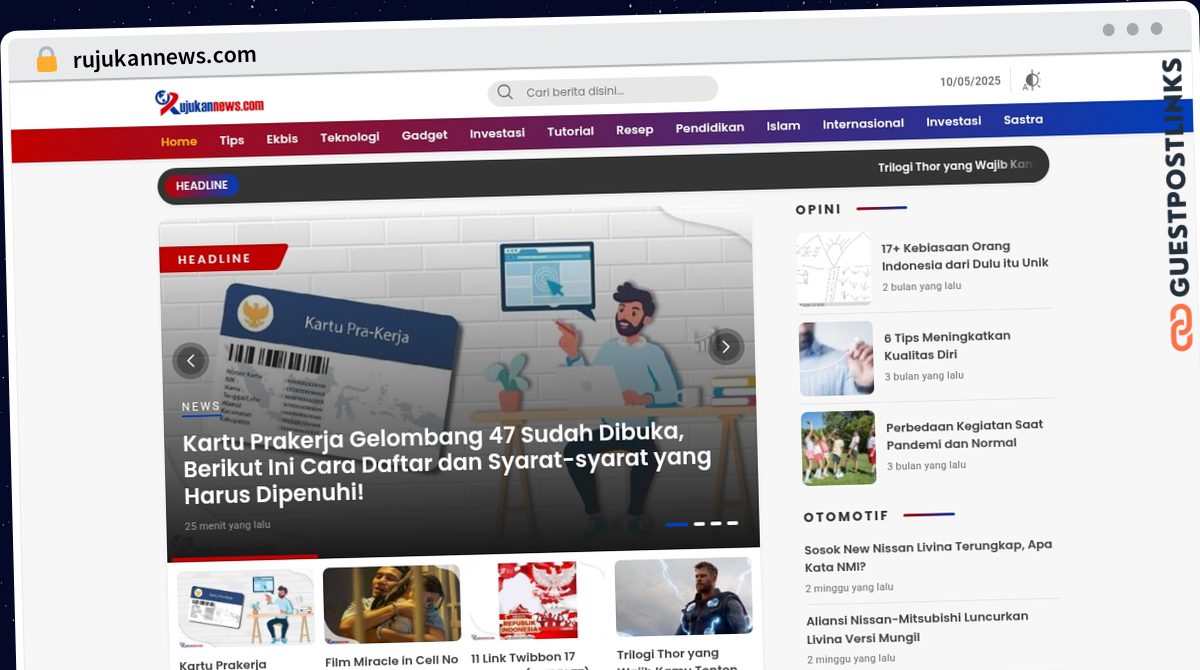Read 6 Tips Meningkatkan Kualitas Diri
Image resolution: width=1200 pixels, height=670 pixels.
(x=946, y=346)
